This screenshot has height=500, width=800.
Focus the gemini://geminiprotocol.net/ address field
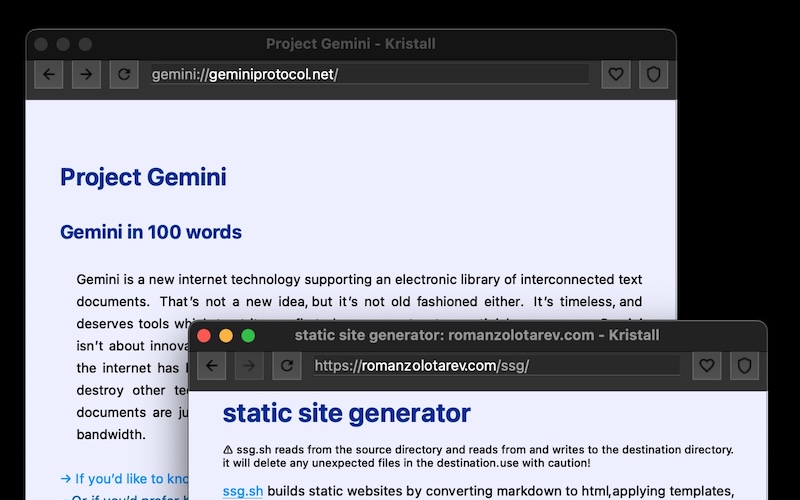(x=368, y=74)
